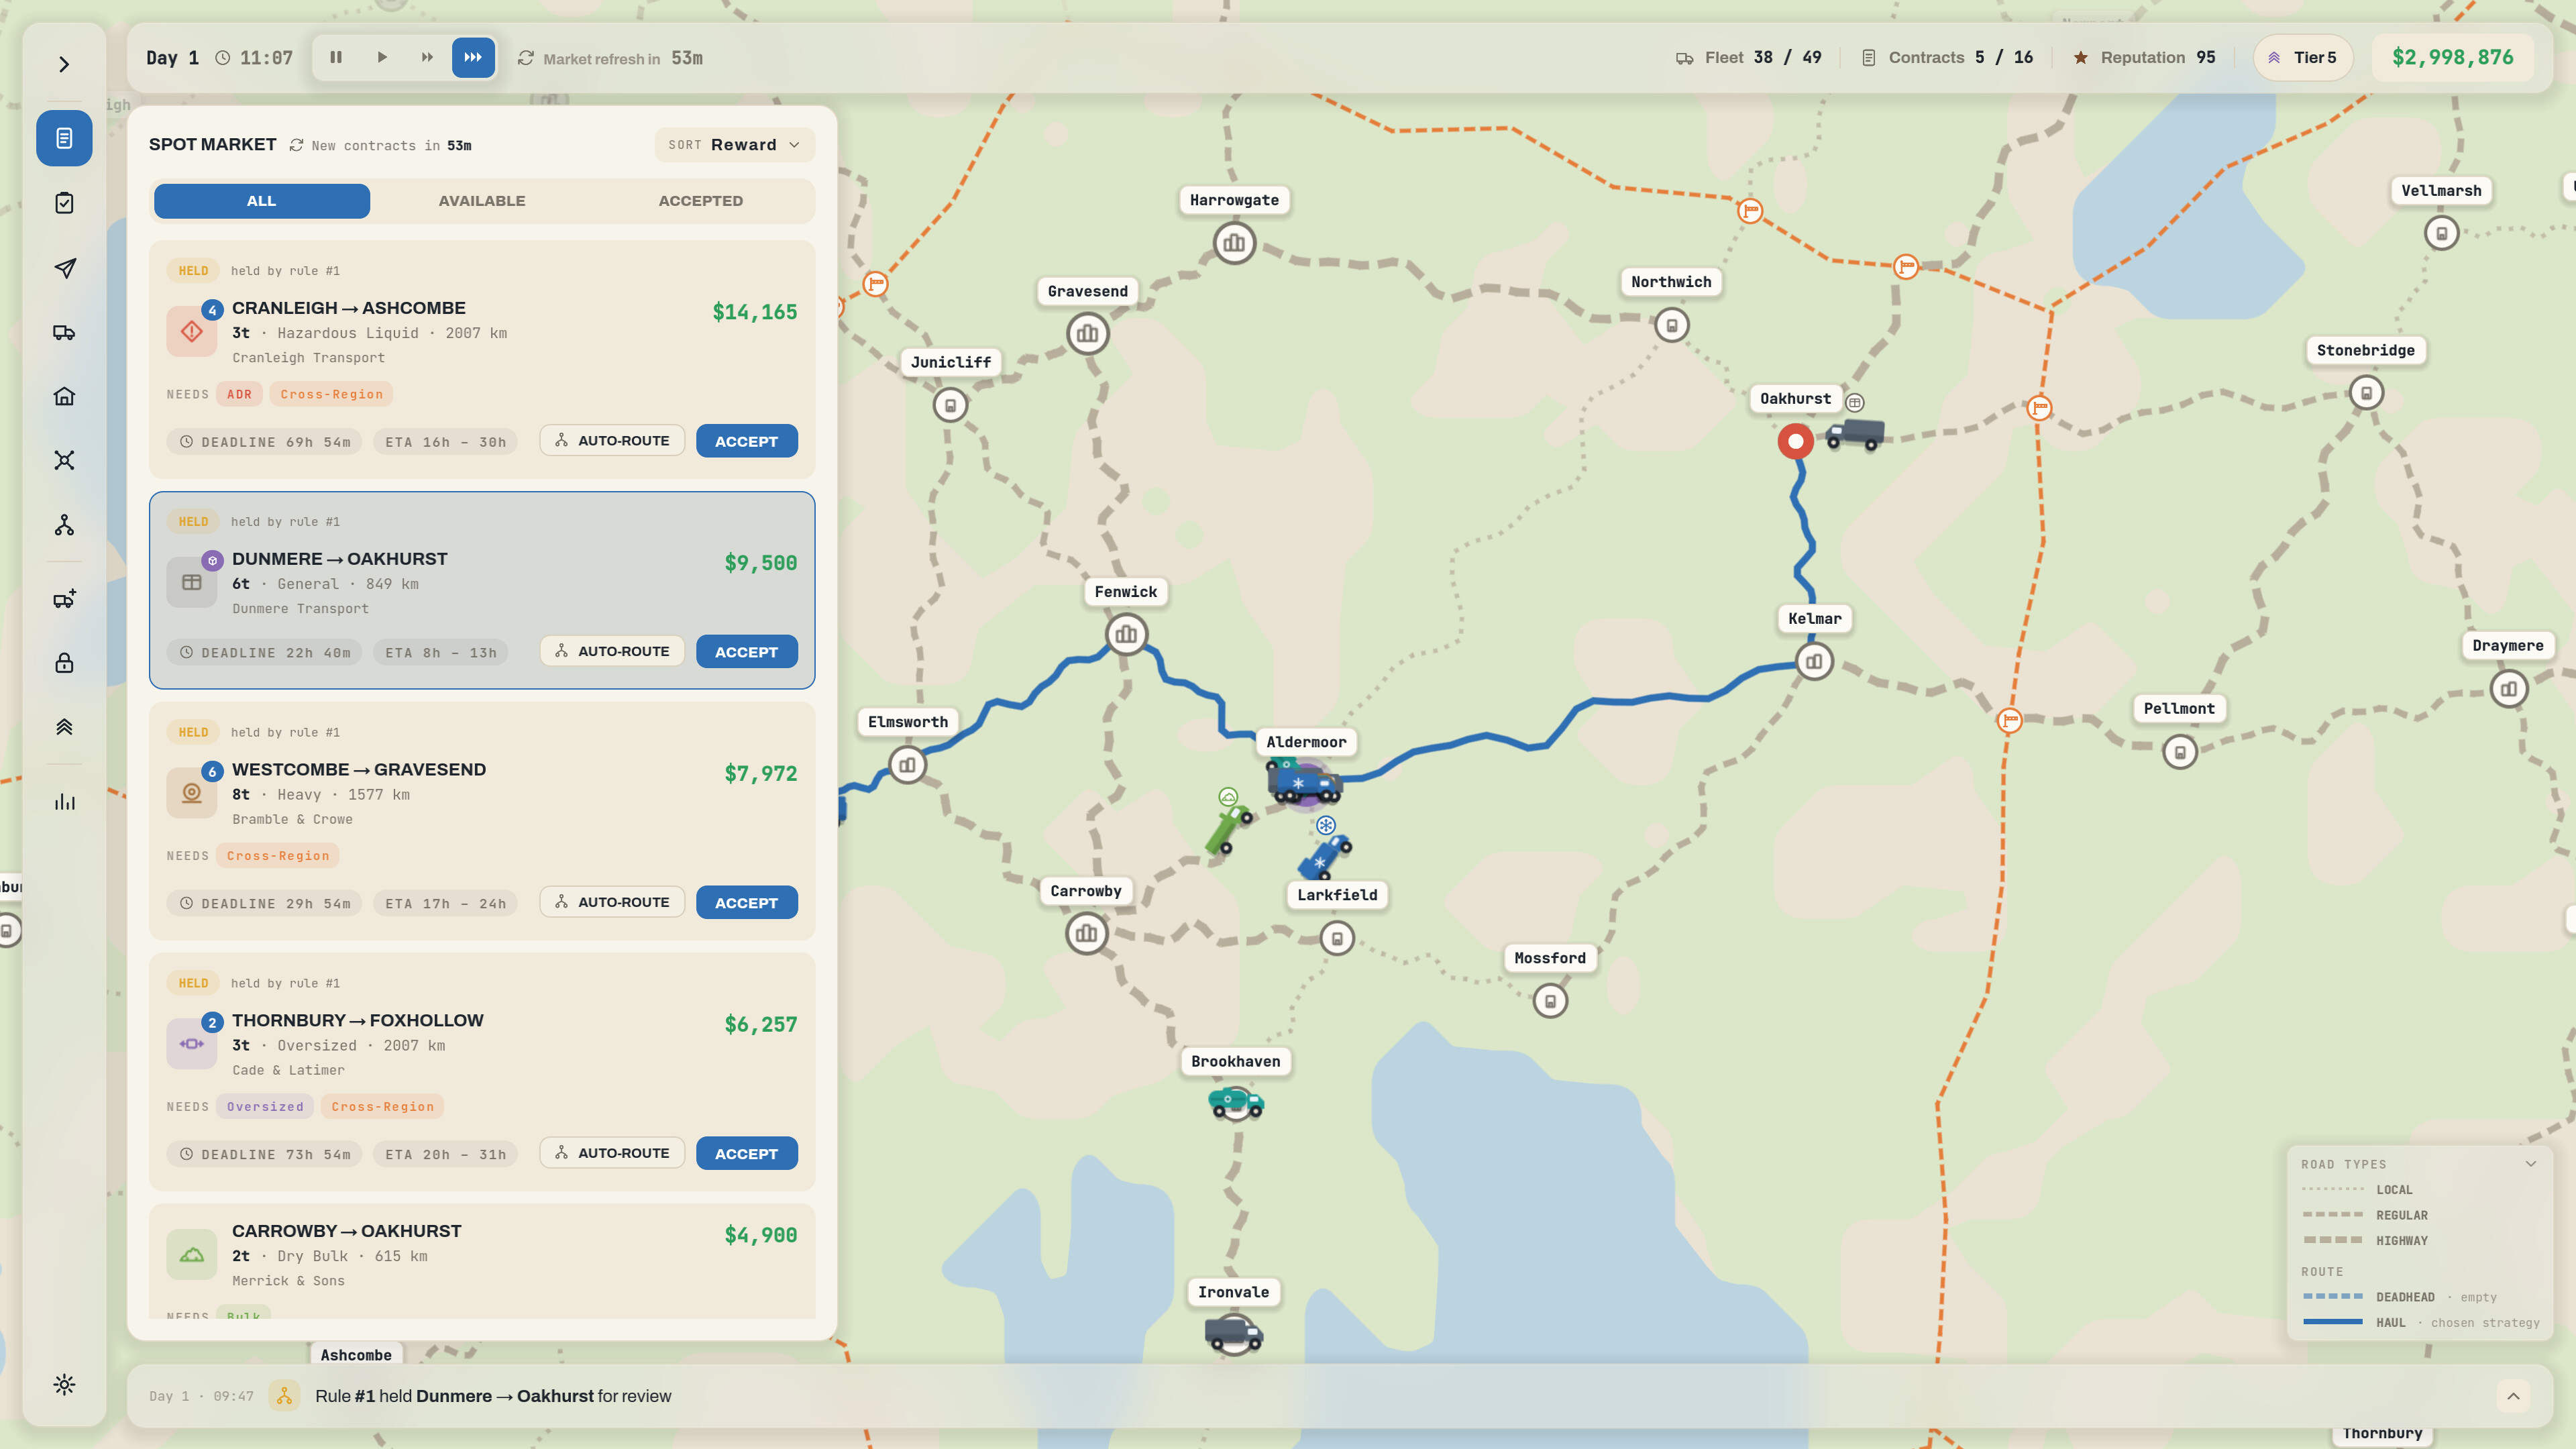2576x1449 pixels.
Task: Auto-route the Westcombe to Gravesend contract
Action: pyautogui.click(x=612, y=902)
